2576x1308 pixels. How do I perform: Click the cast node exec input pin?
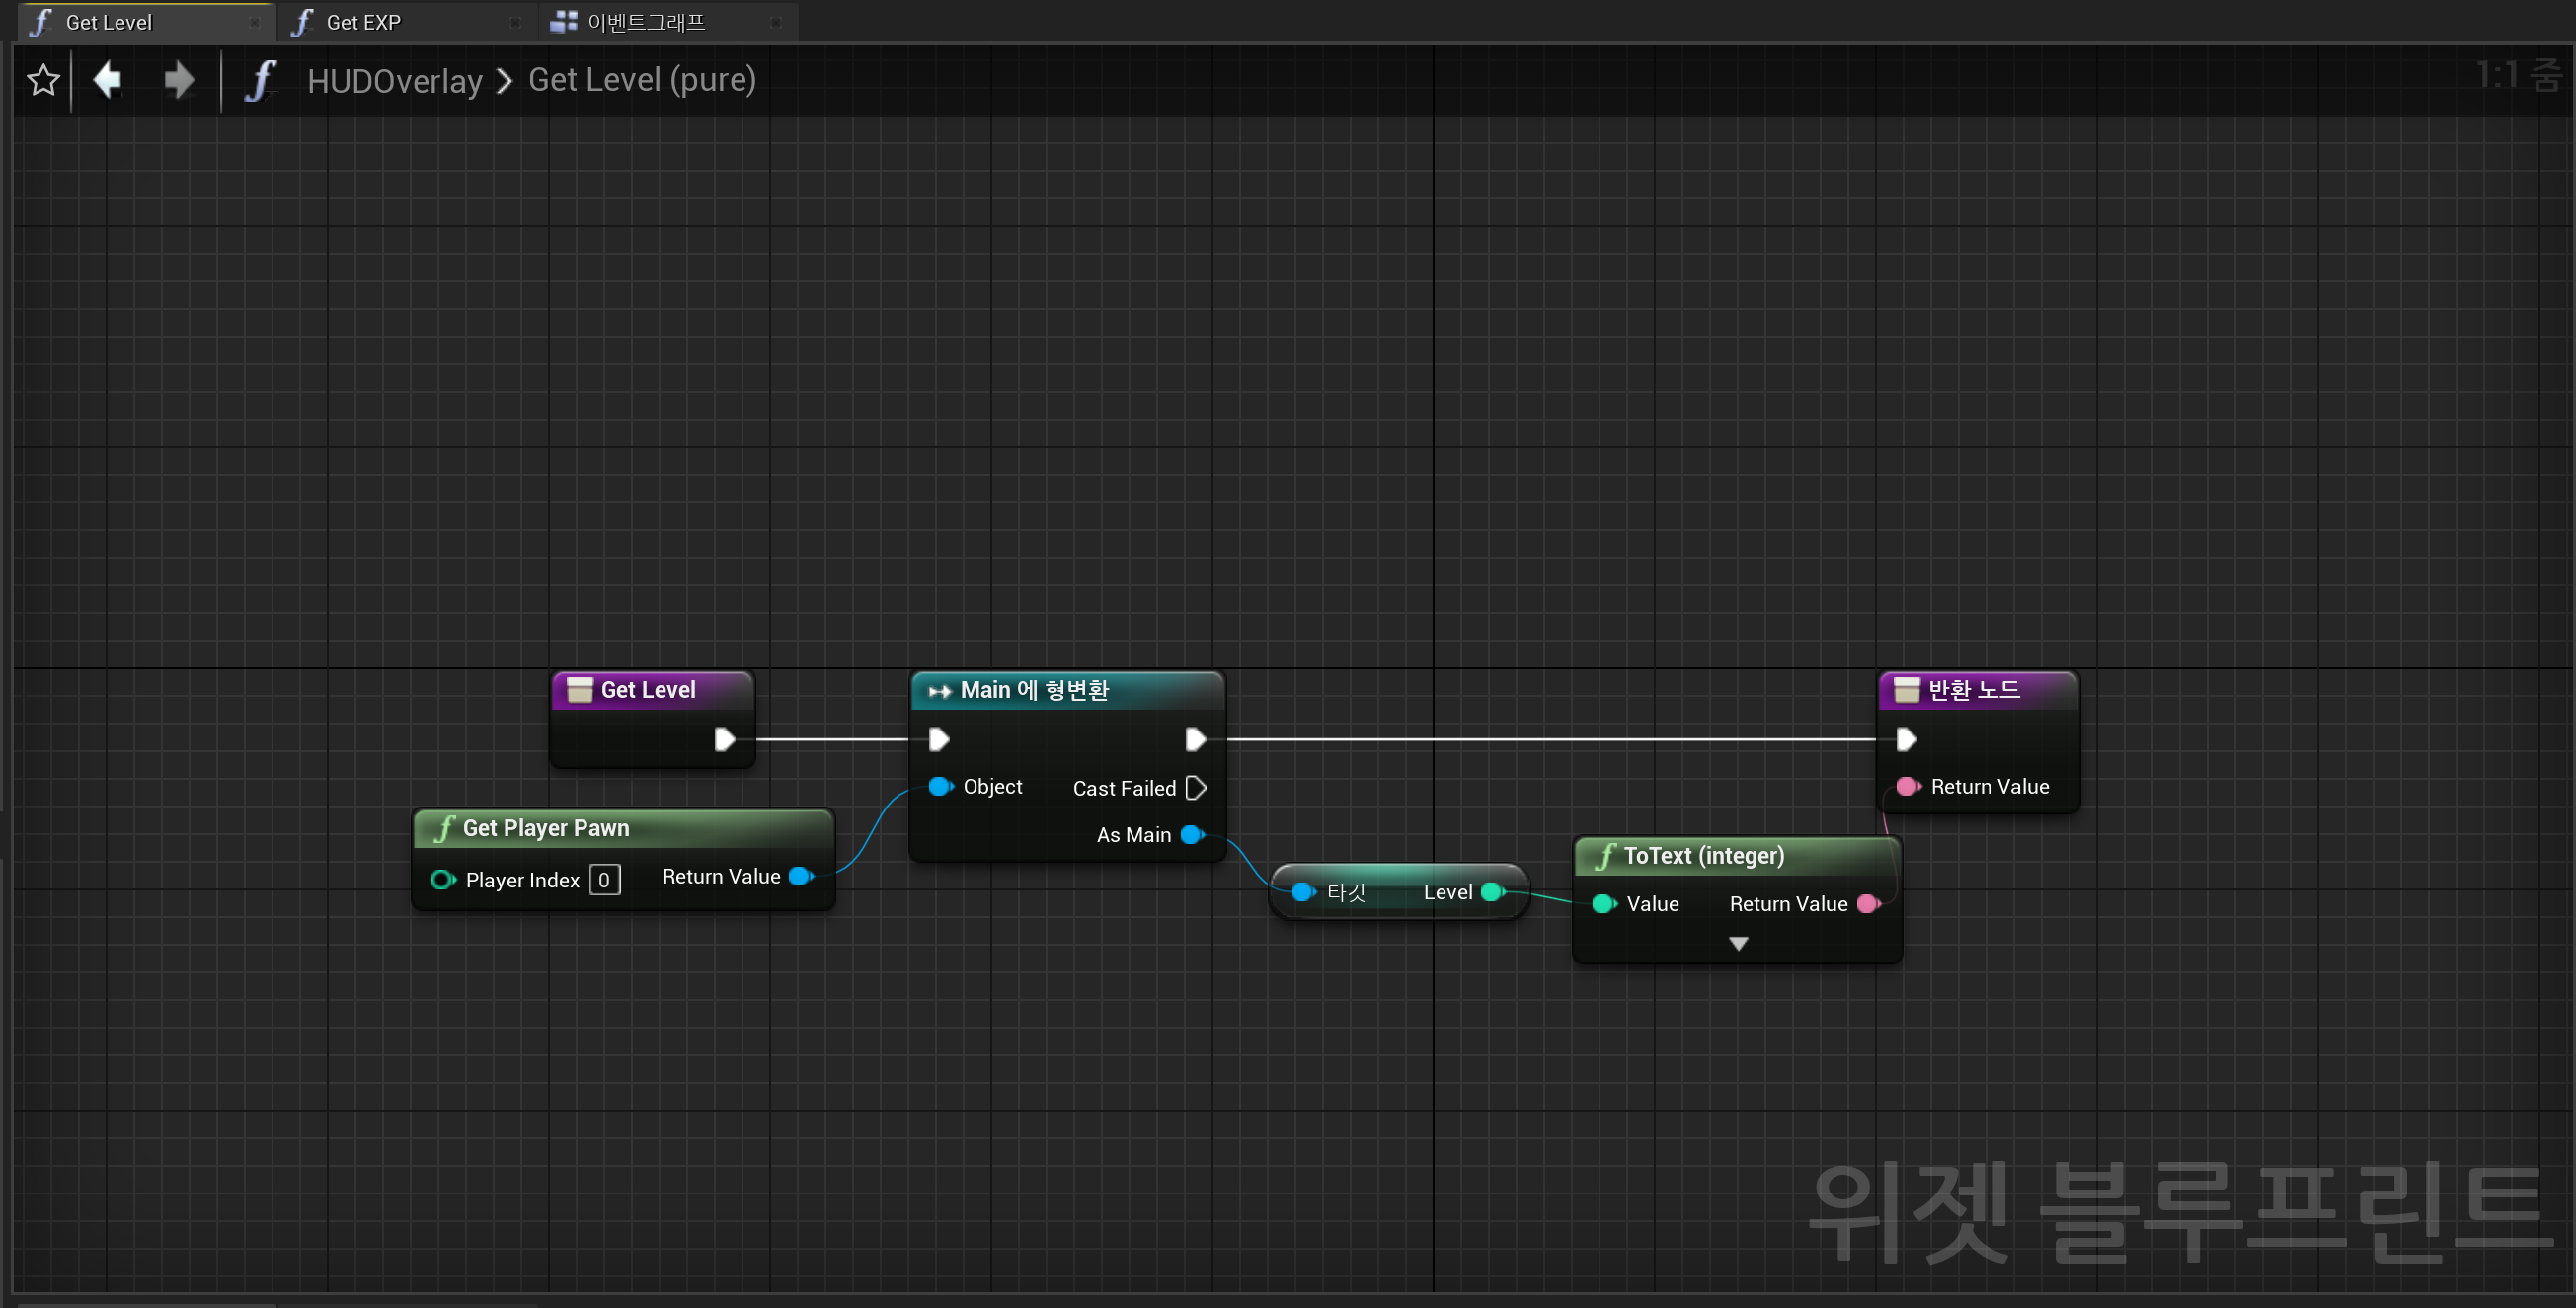(x=939, y=740)
